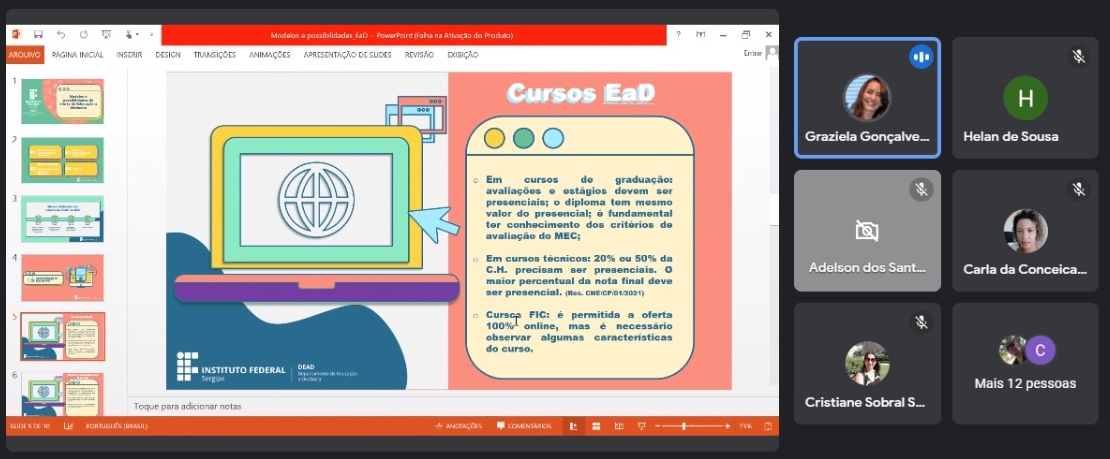Open the ARQUIVO tab
Screen dimensions: 1110x459
24,55
